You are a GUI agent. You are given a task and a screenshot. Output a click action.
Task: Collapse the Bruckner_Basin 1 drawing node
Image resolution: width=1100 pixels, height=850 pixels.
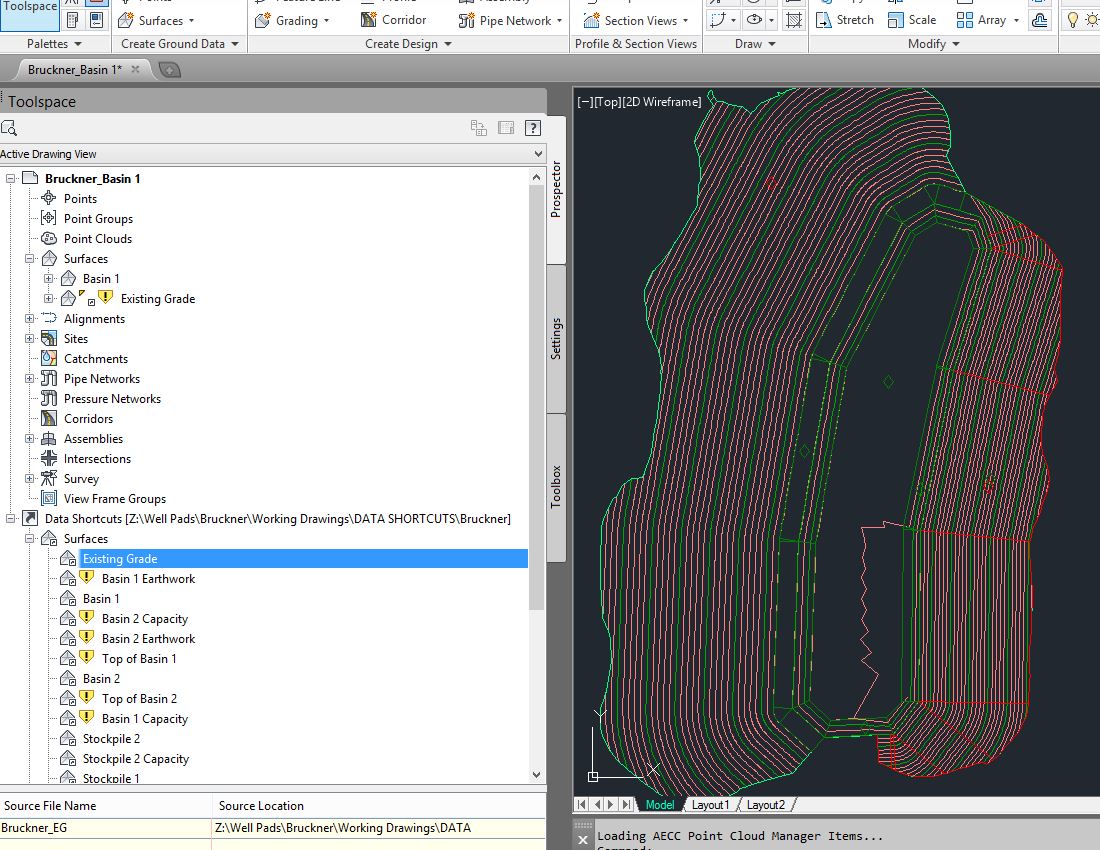click(11, 178)
